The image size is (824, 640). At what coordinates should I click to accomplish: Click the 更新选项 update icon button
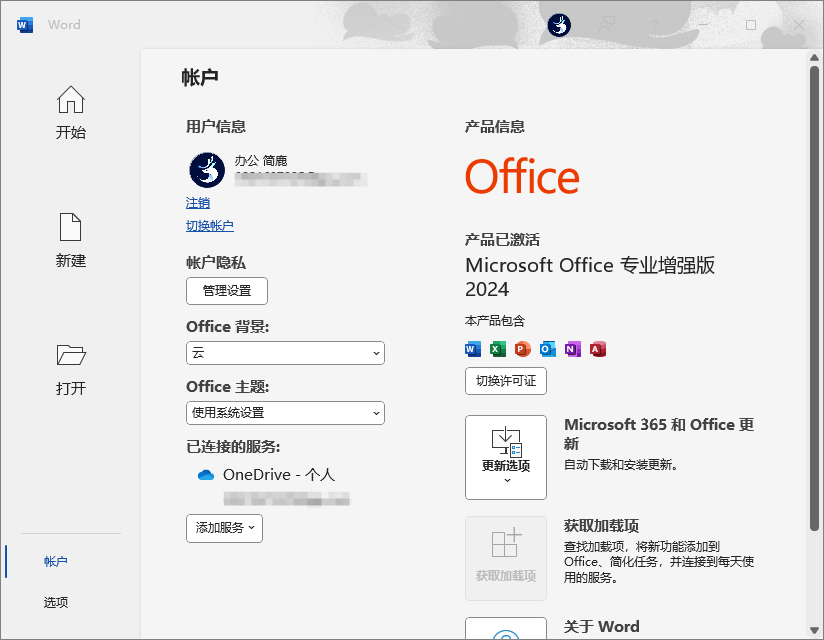click(x=506, y=457)
